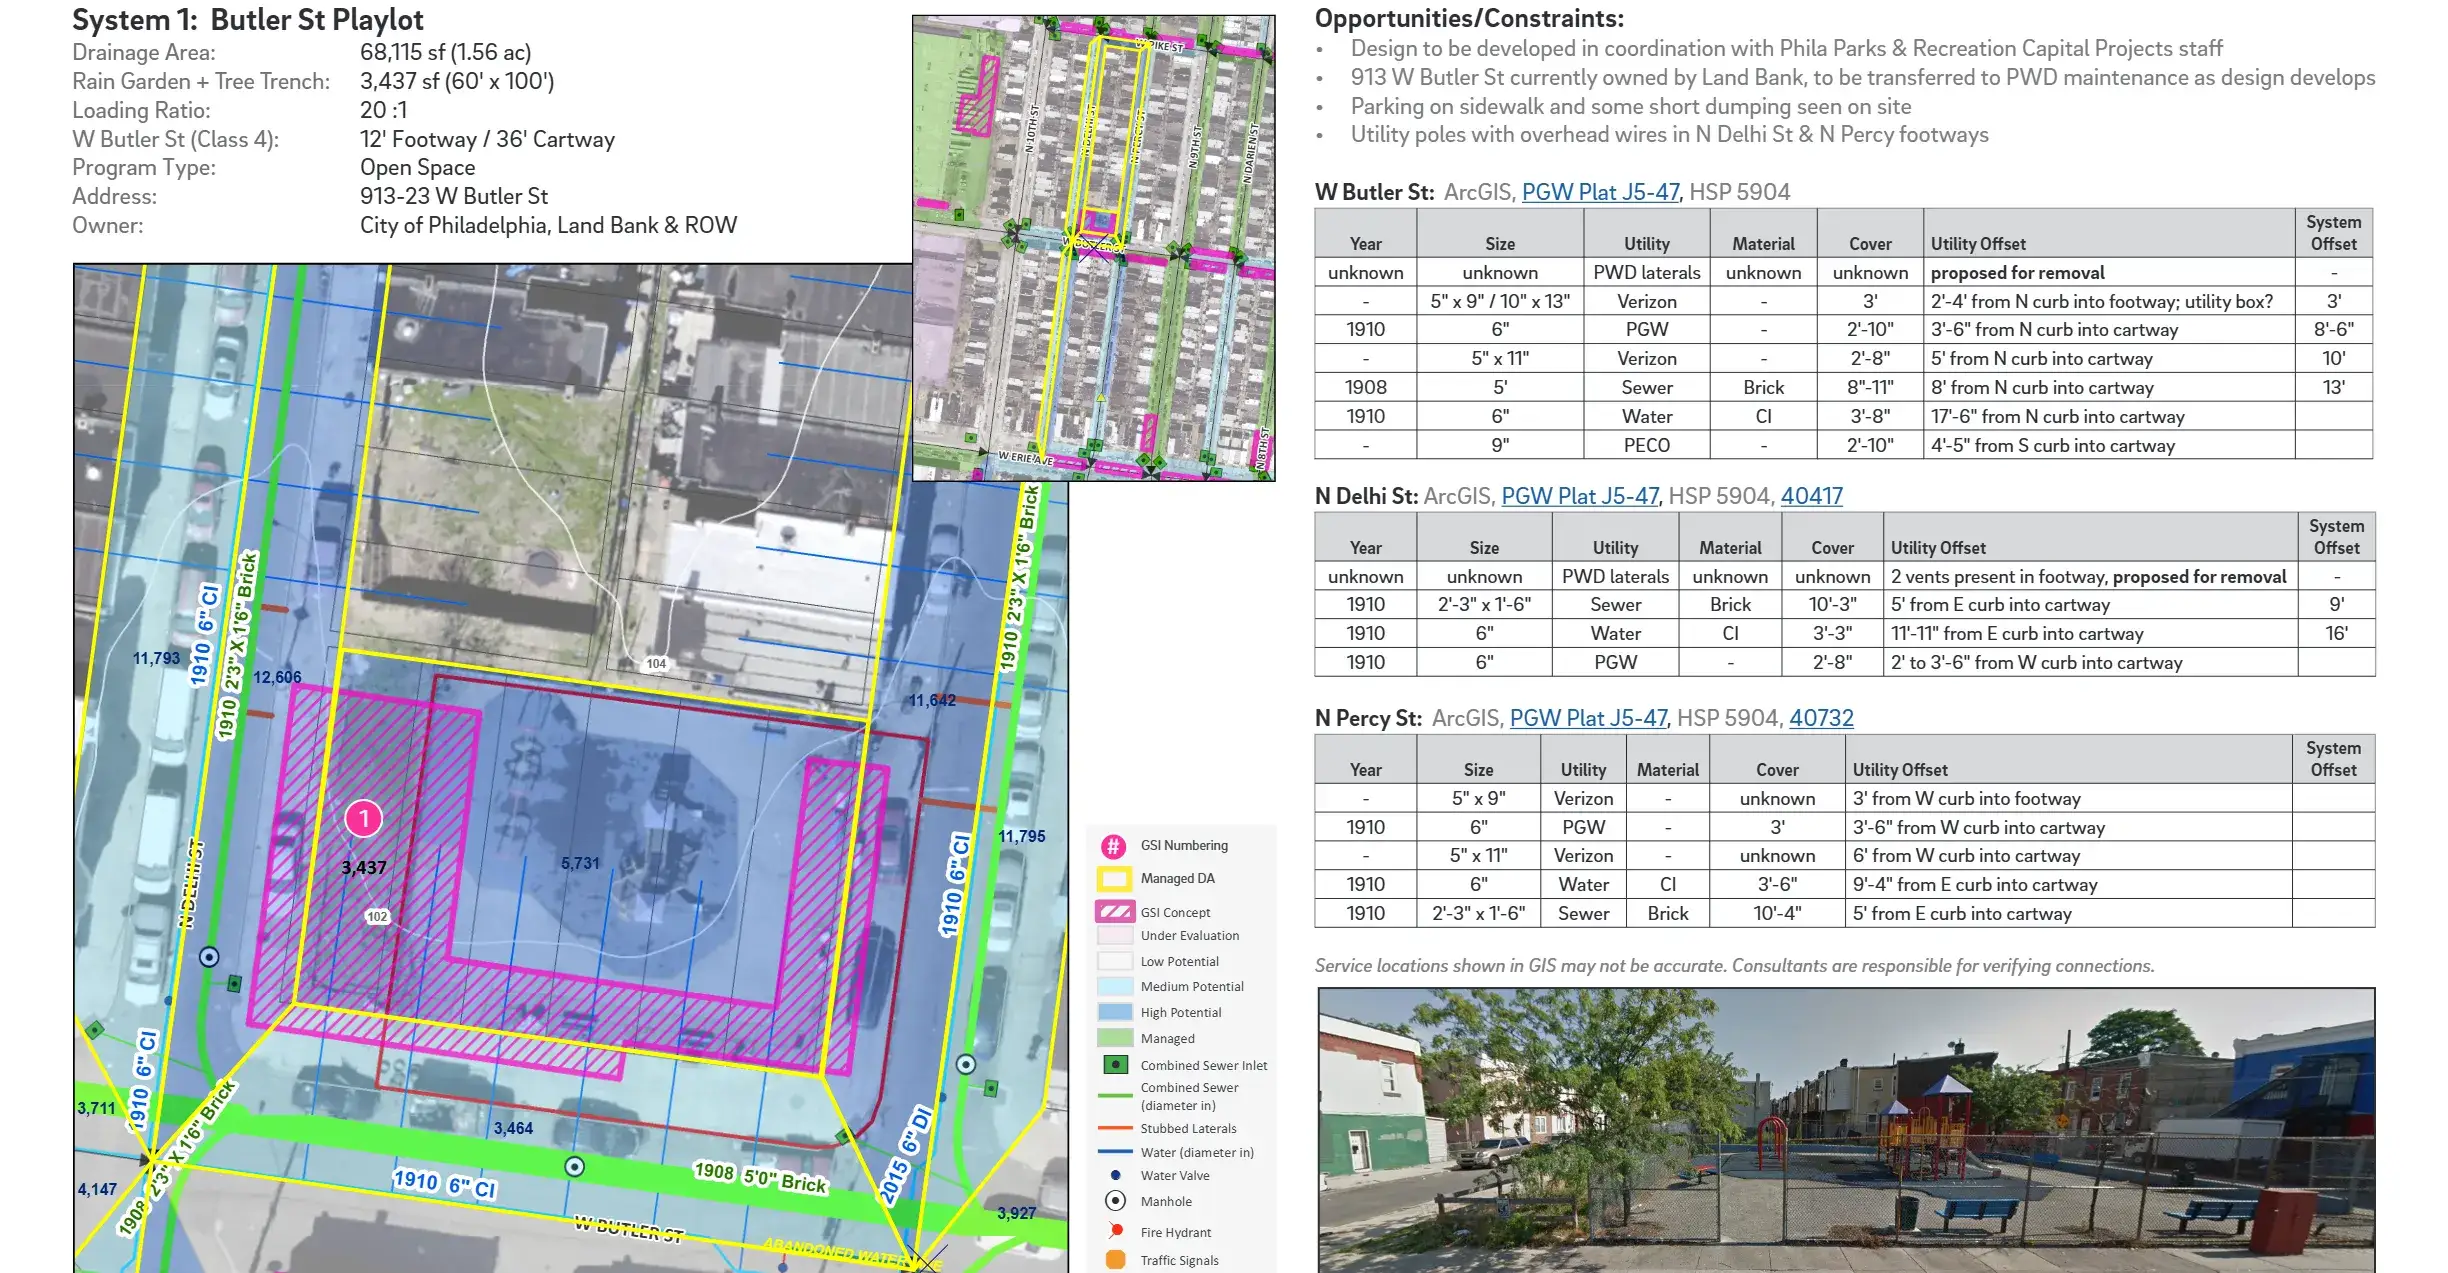Click the Combined Sewer Inlet legend icon
Image resolution: width=2448 pixels, height=1273 pixels.
point(1114,1065)
